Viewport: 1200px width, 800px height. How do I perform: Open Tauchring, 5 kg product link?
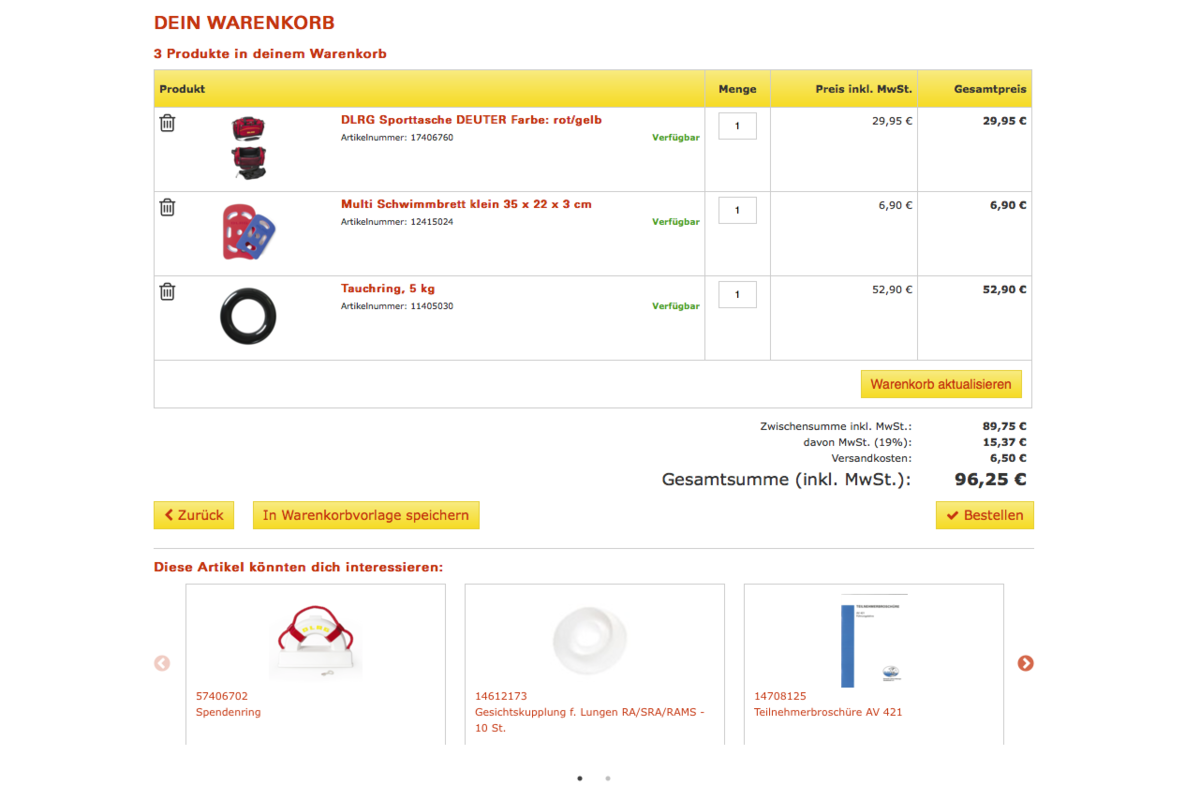coord(388,289)
